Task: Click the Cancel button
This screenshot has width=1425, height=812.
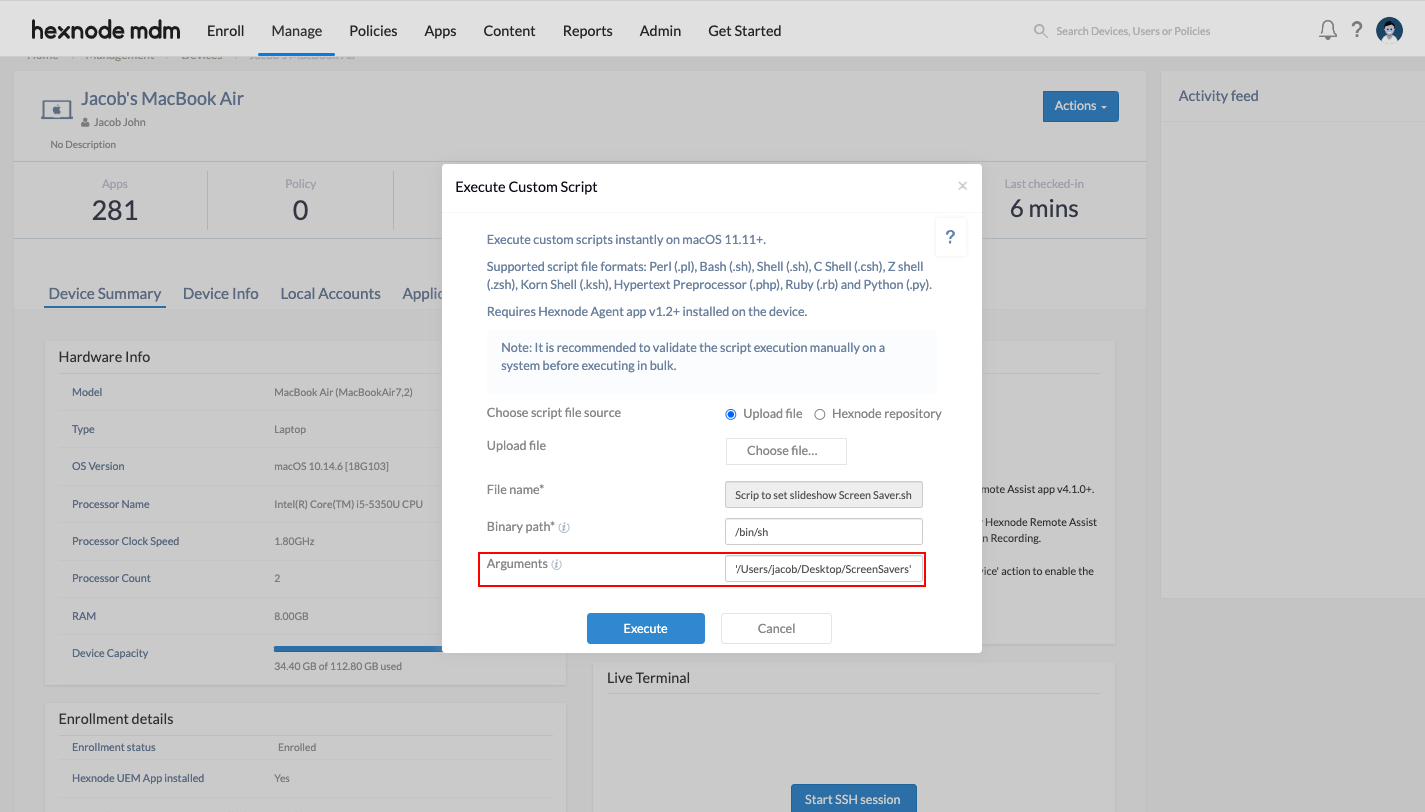Action: (x=776, y=628)
